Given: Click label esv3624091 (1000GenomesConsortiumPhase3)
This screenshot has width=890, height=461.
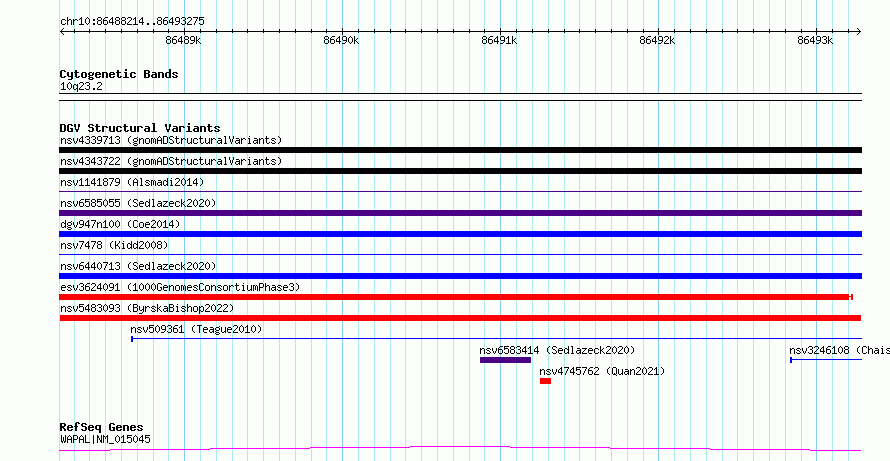Looking at the screenshot, I should coord(180,287).
